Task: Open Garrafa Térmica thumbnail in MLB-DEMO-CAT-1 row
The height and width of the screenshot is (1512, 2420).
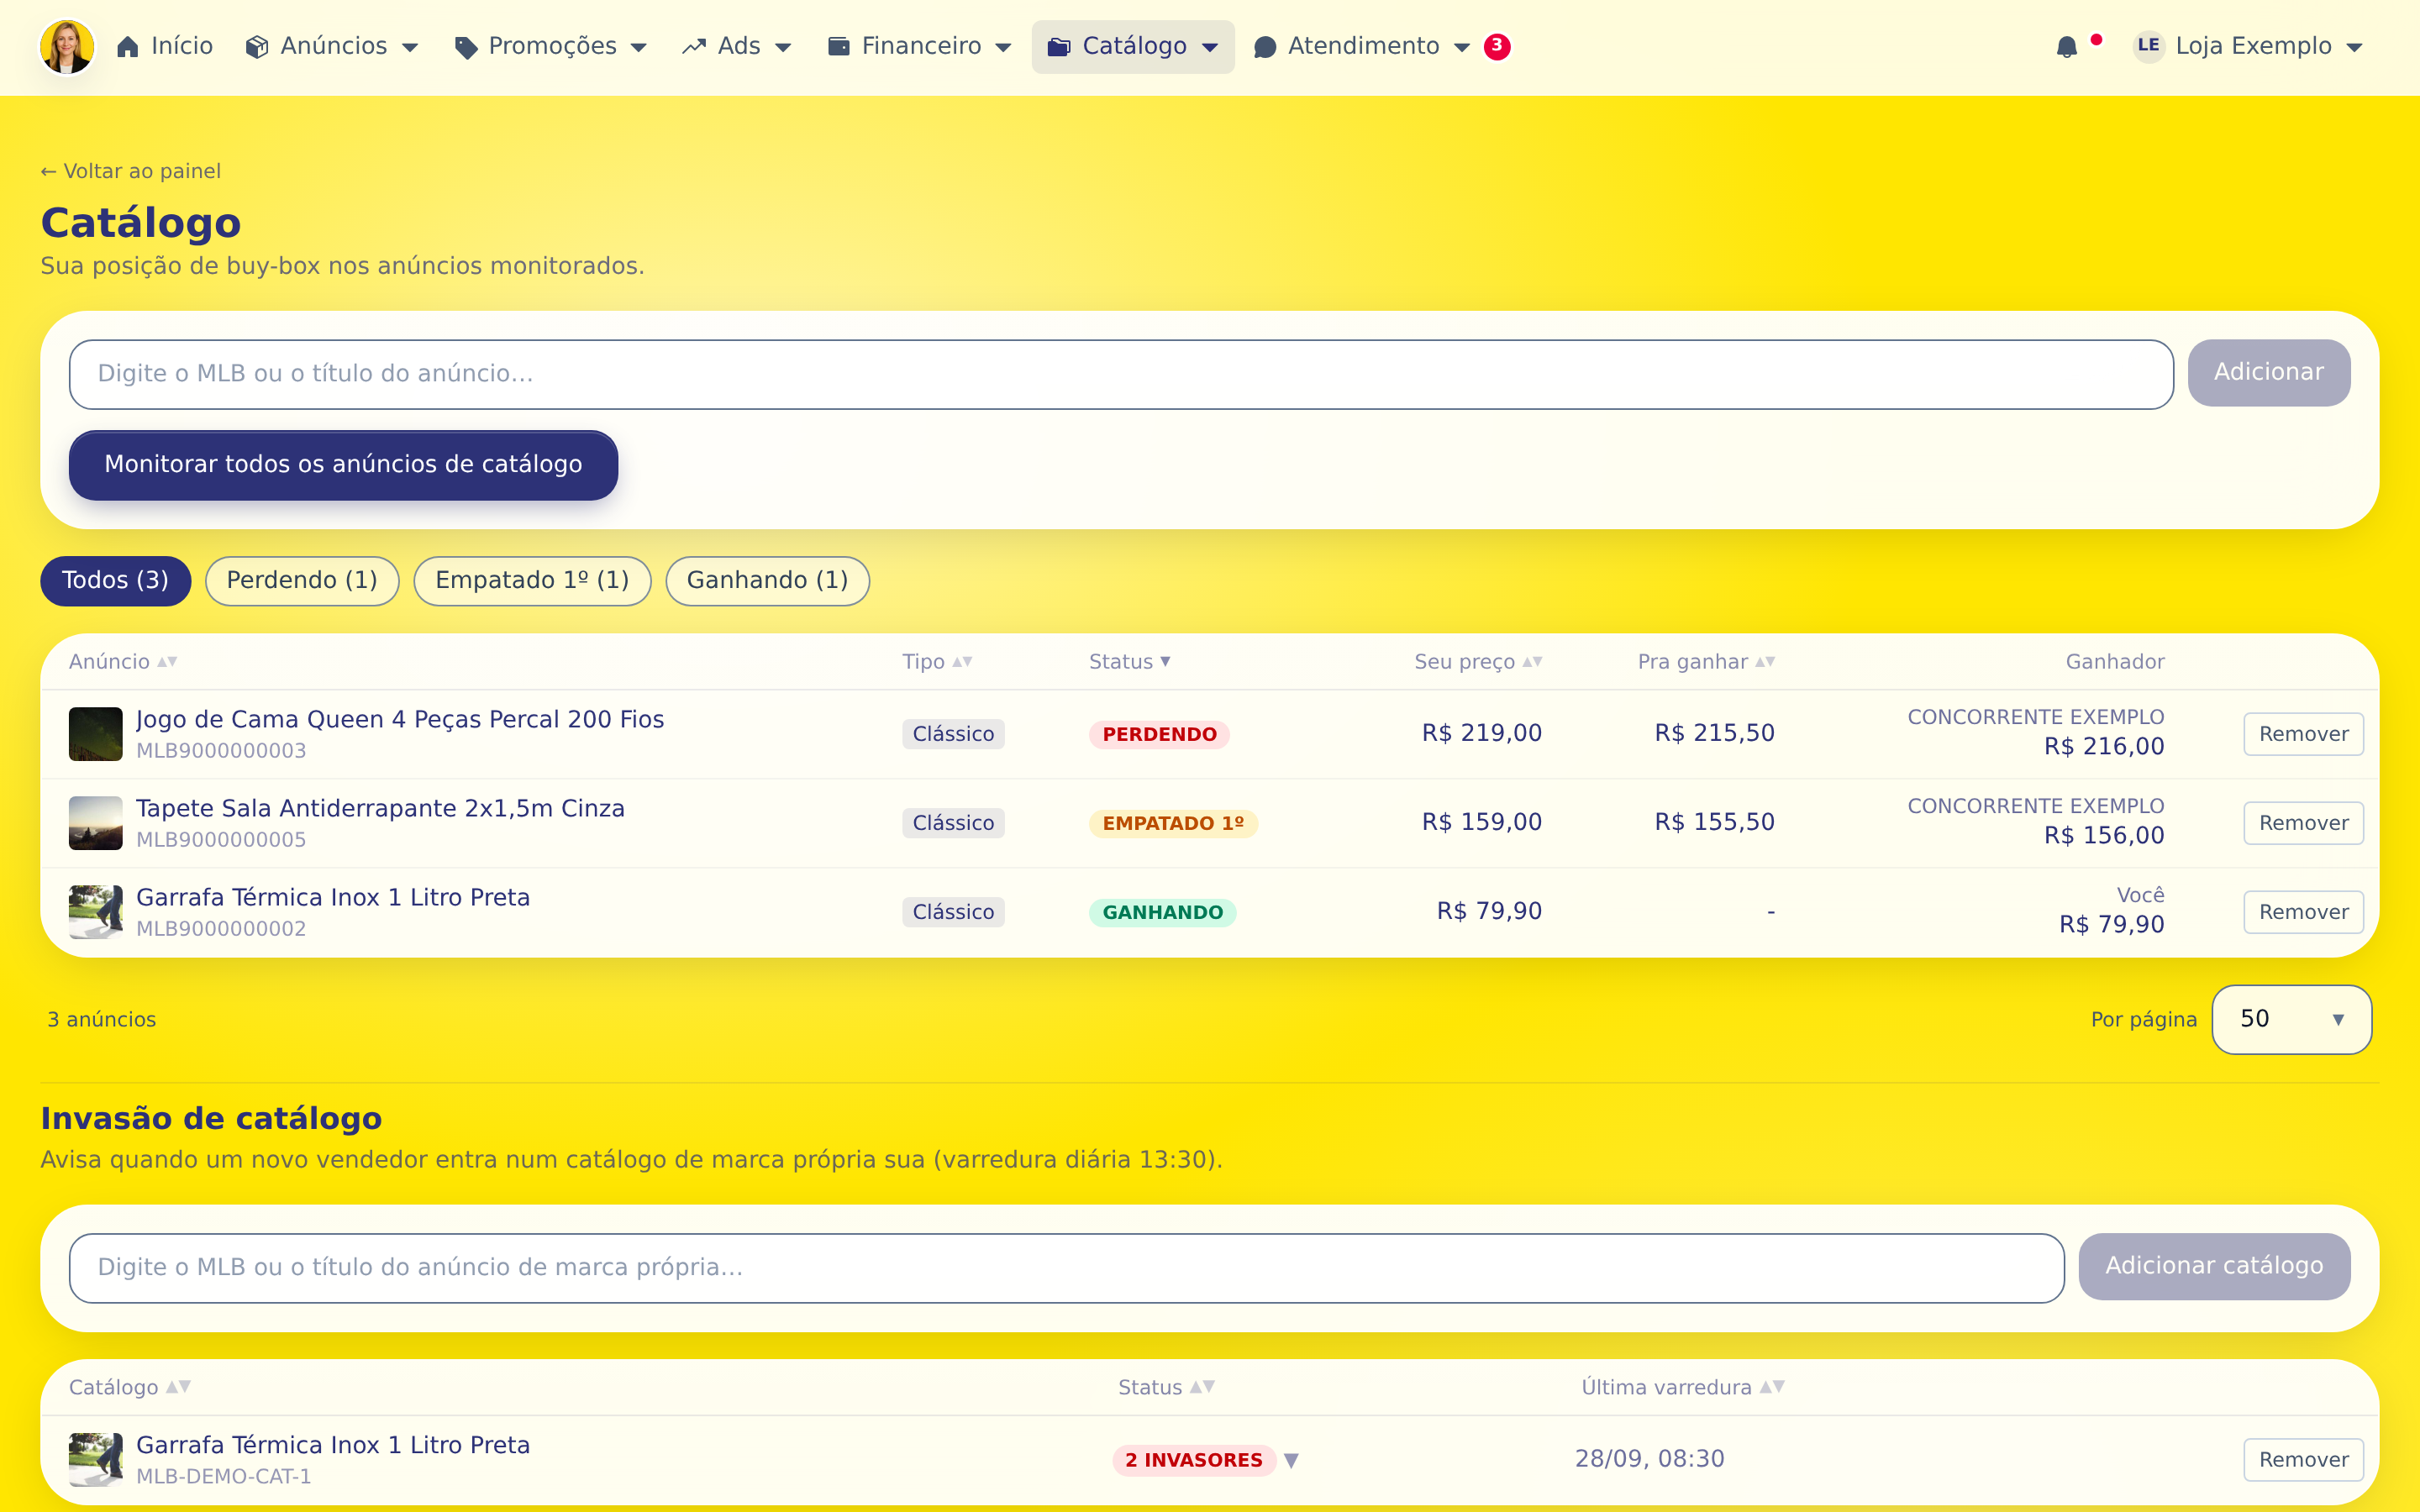Action: [x=95, y=1460]
